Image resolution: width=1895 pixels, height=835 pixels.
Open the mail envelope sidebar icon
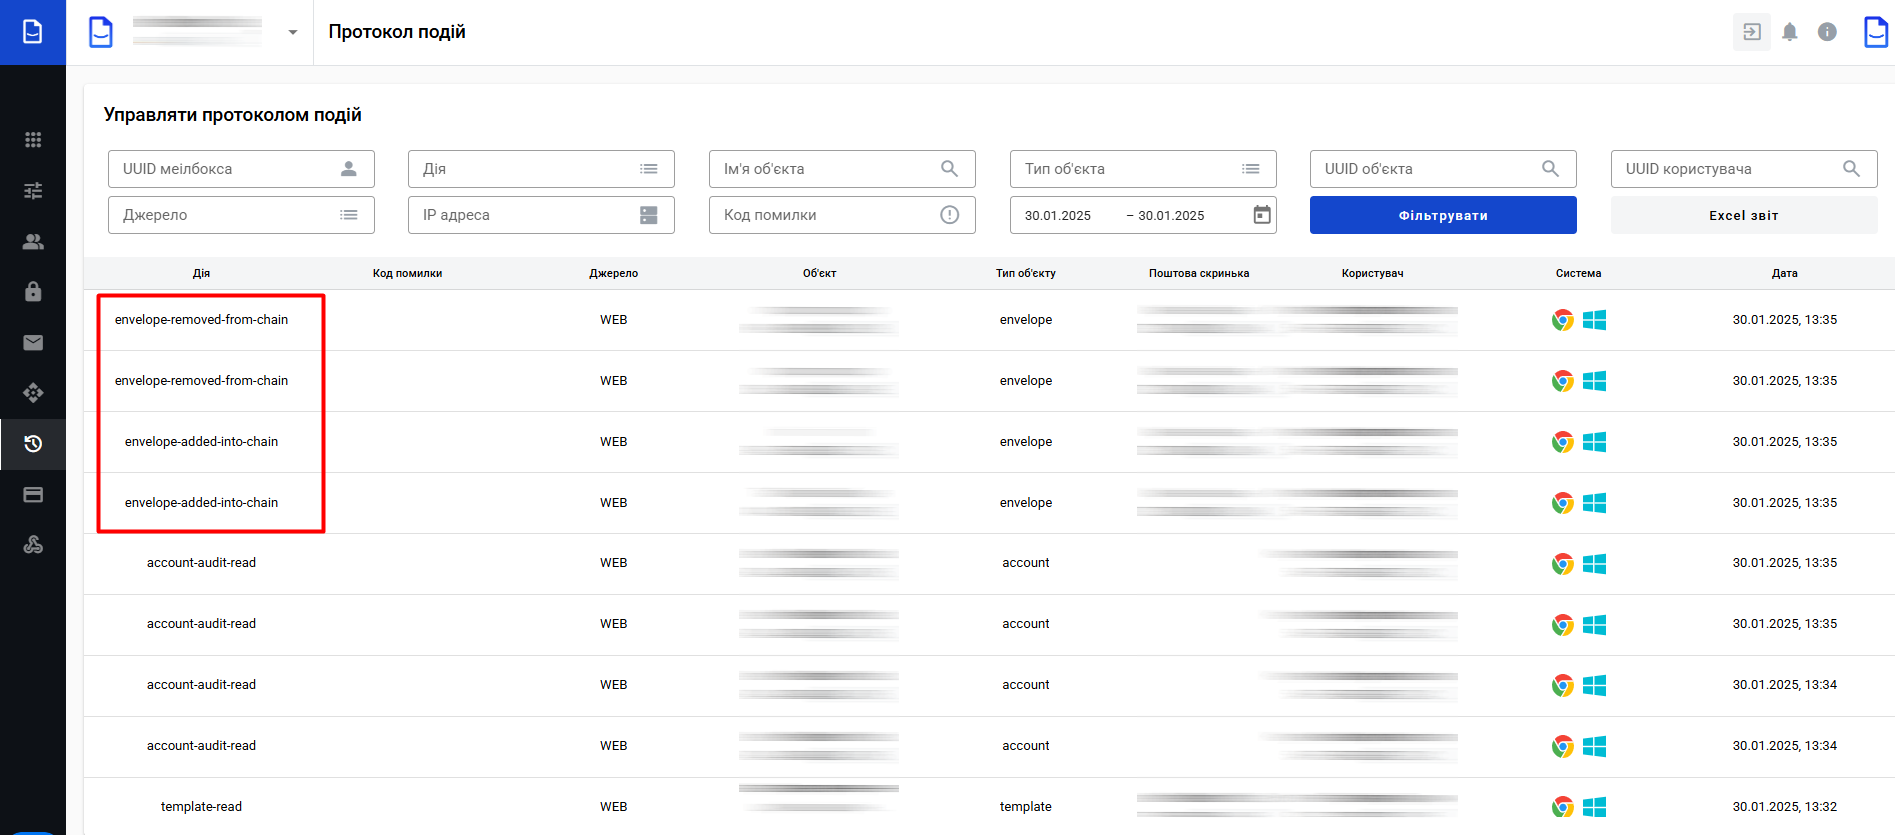tap(33, 343)
